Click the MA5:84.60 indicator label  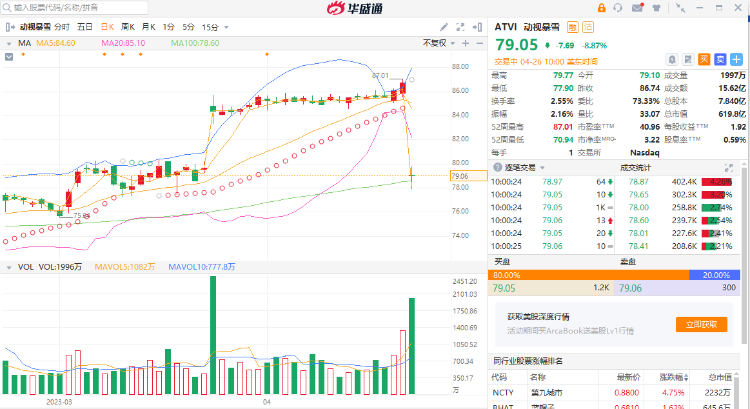tap(55, 43)
